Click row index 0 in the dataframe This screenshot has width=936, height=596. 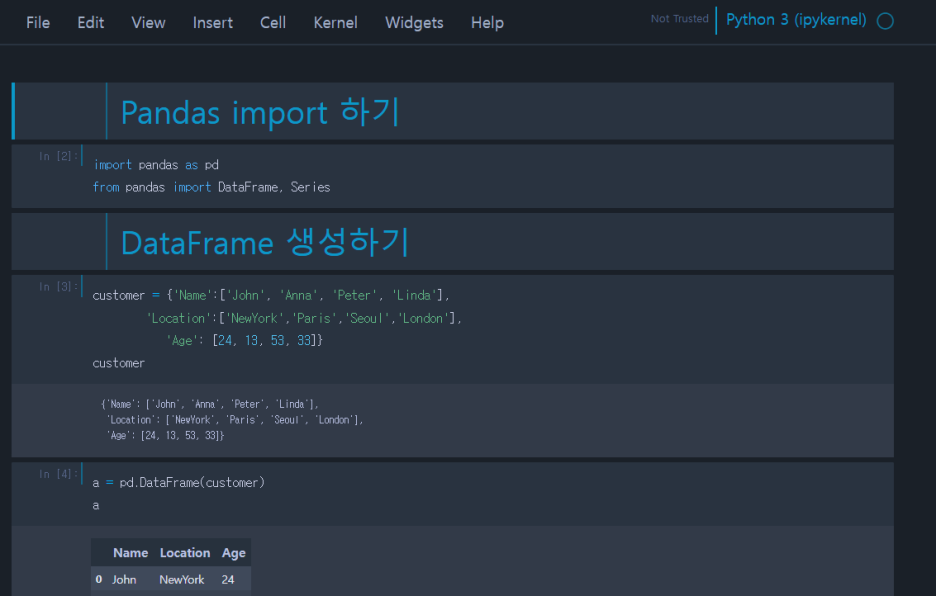98,579
